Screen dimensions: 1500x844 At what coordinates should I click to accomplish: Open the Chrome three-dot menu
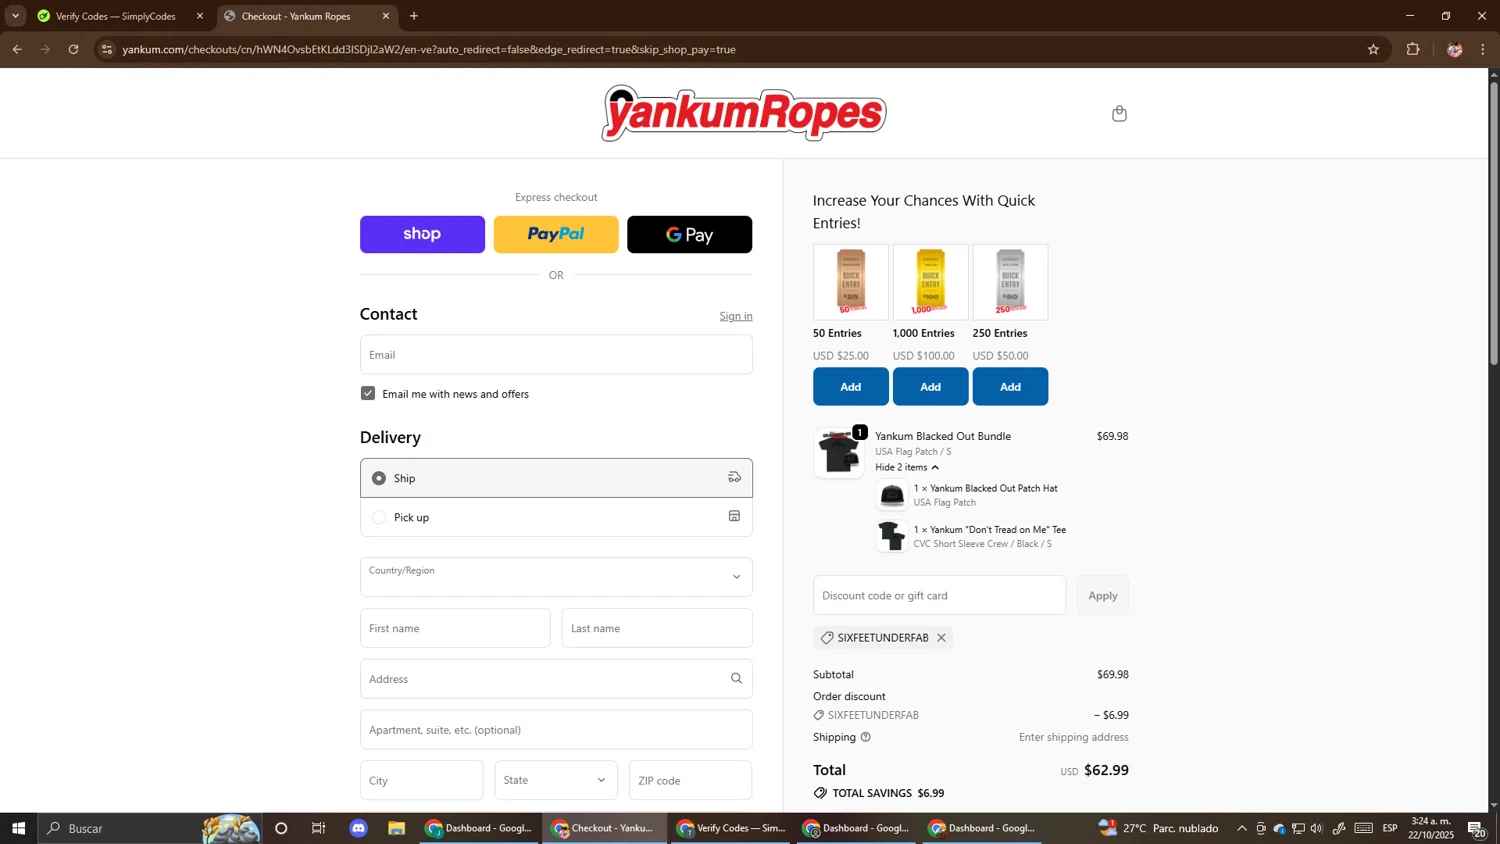1483,49
